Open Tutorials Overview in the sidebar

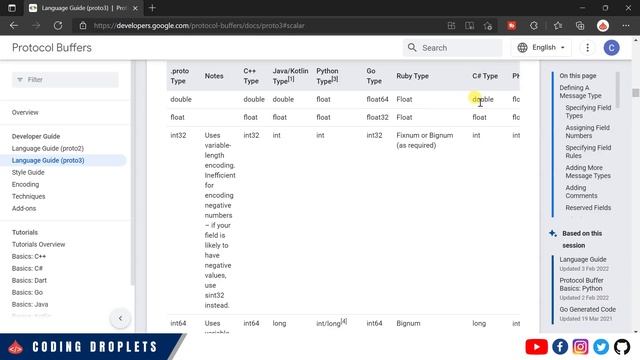click(38, 244)
